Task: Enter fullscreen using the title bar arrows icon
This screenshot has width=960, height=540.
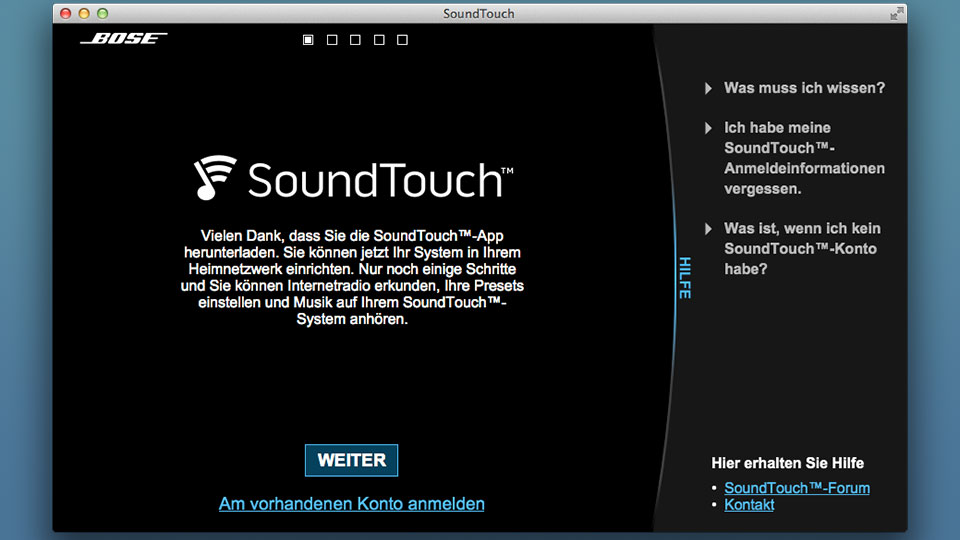Action: (x=895, y=13)
